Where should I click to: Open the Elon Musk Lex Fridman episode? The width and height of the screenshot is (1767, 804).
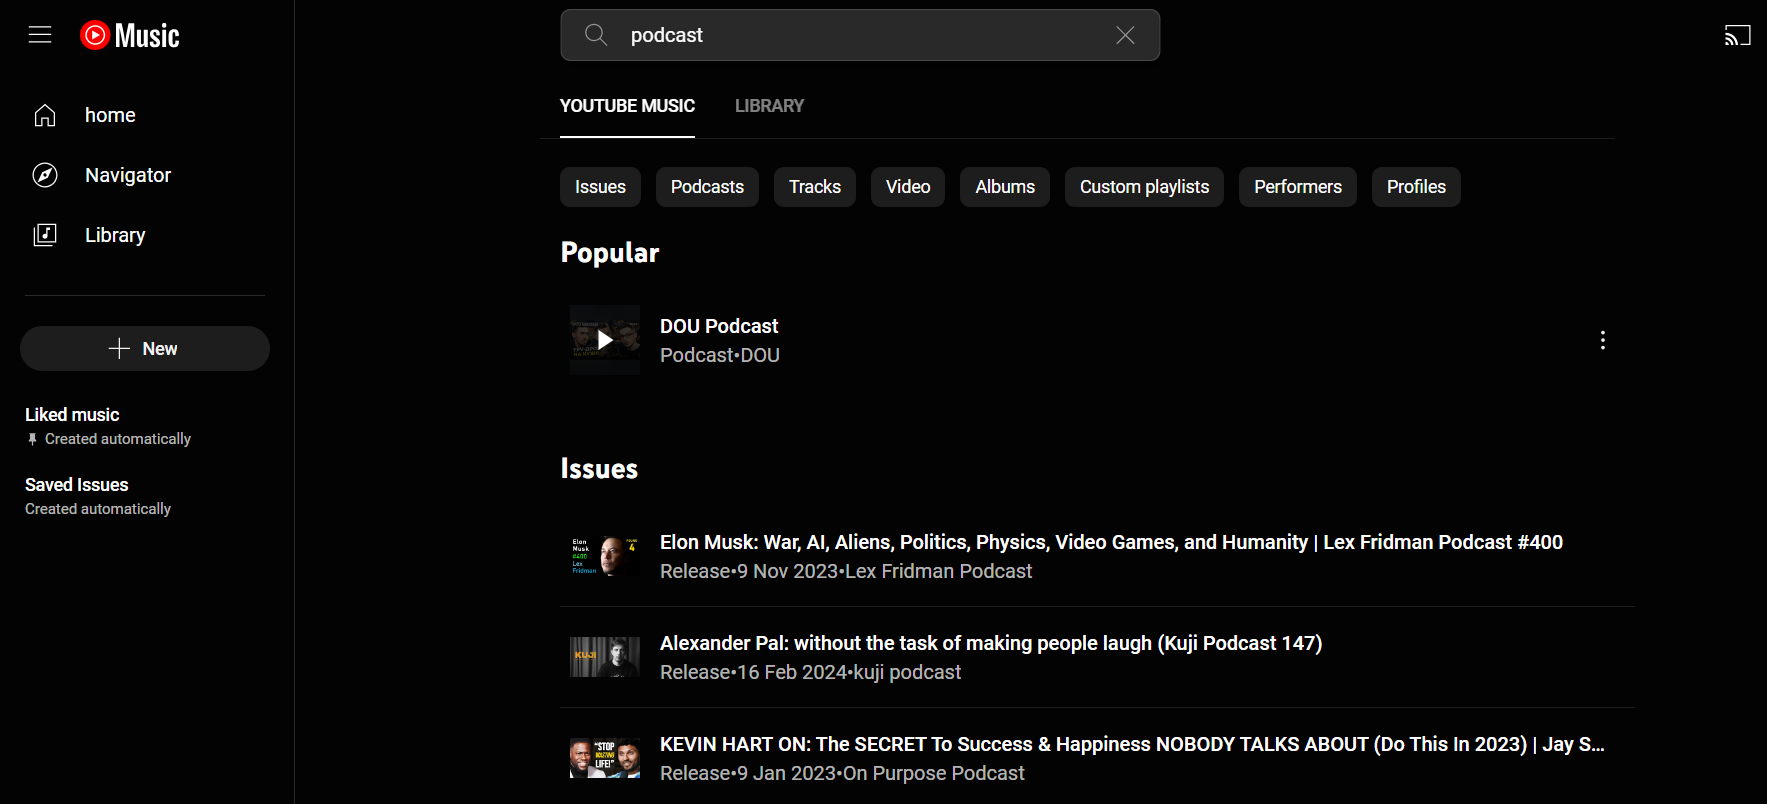tap(1111, 542)
